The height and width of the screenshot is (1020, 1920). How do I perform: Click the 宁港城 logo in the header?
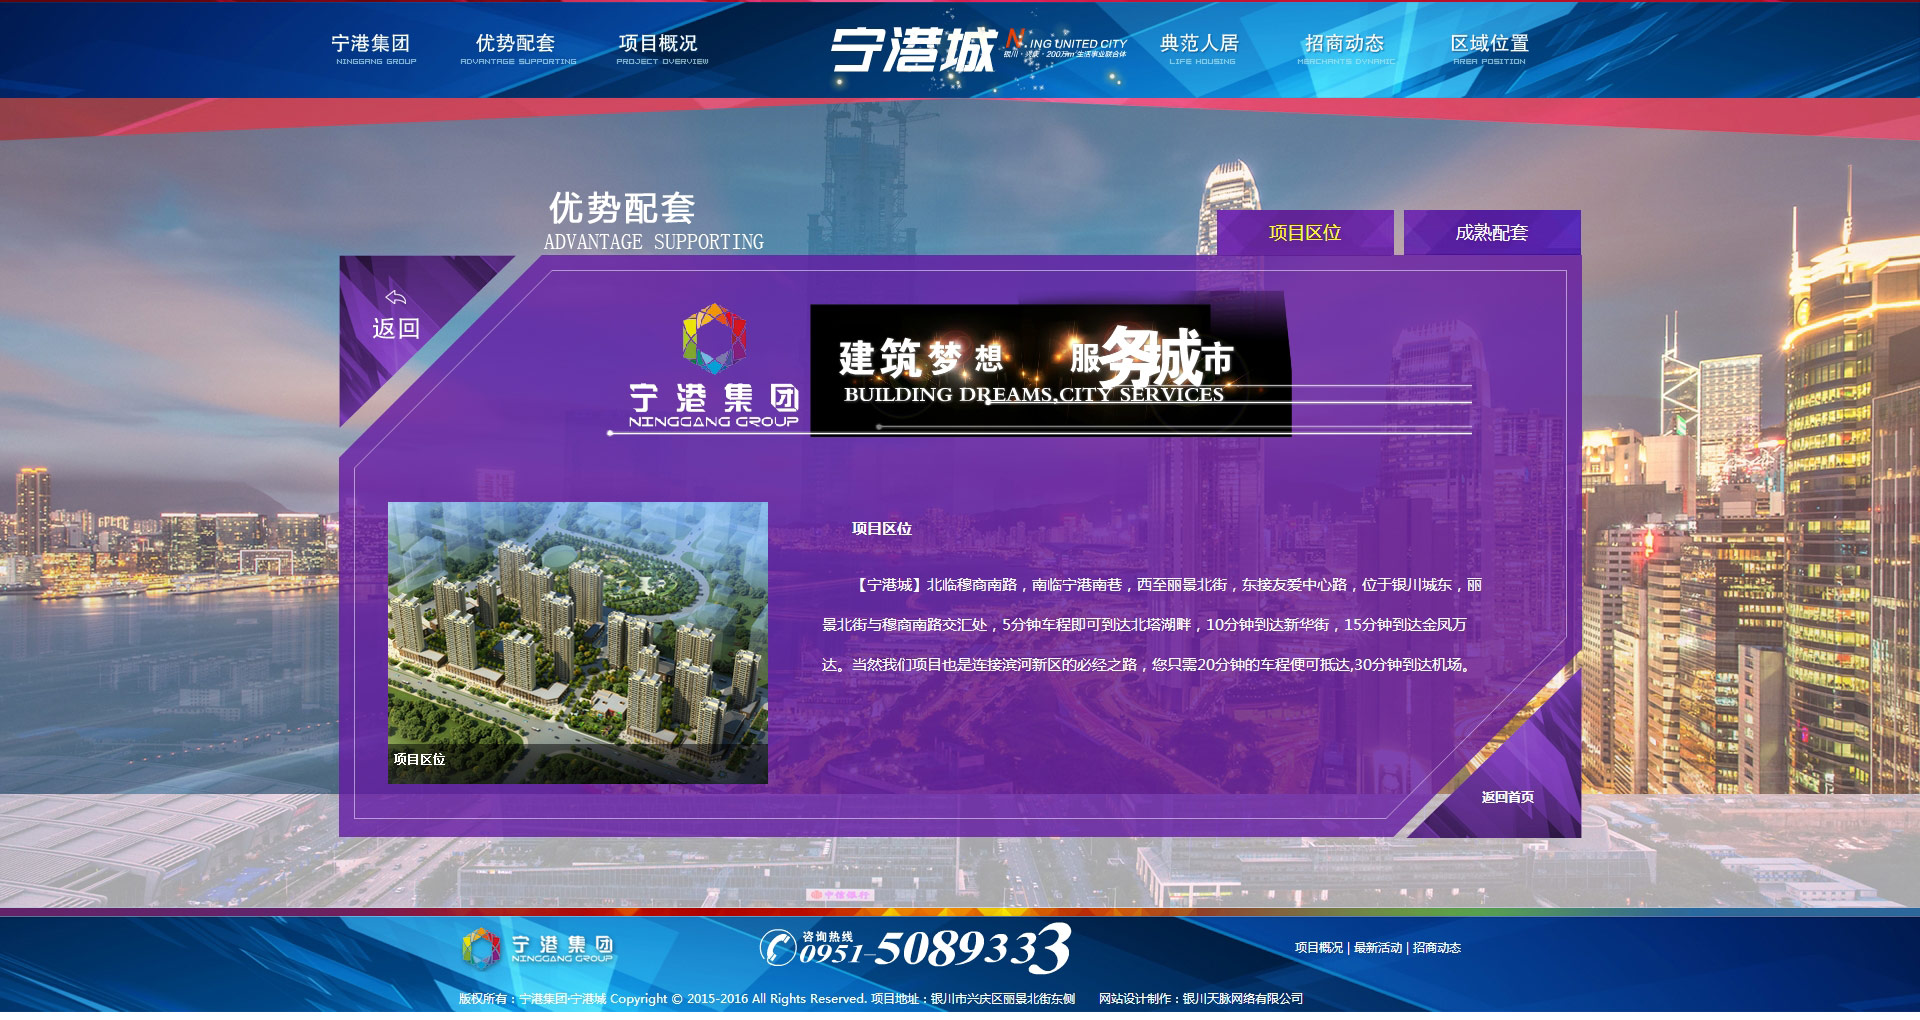click(912, 50)
